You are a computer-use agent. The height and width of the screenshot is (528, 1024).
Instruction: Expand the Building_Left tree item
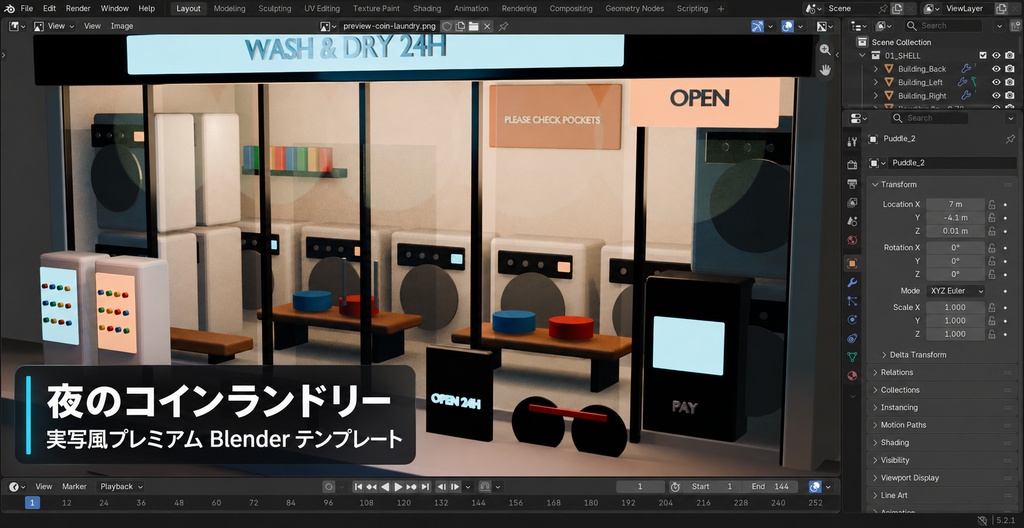point(876,82)
